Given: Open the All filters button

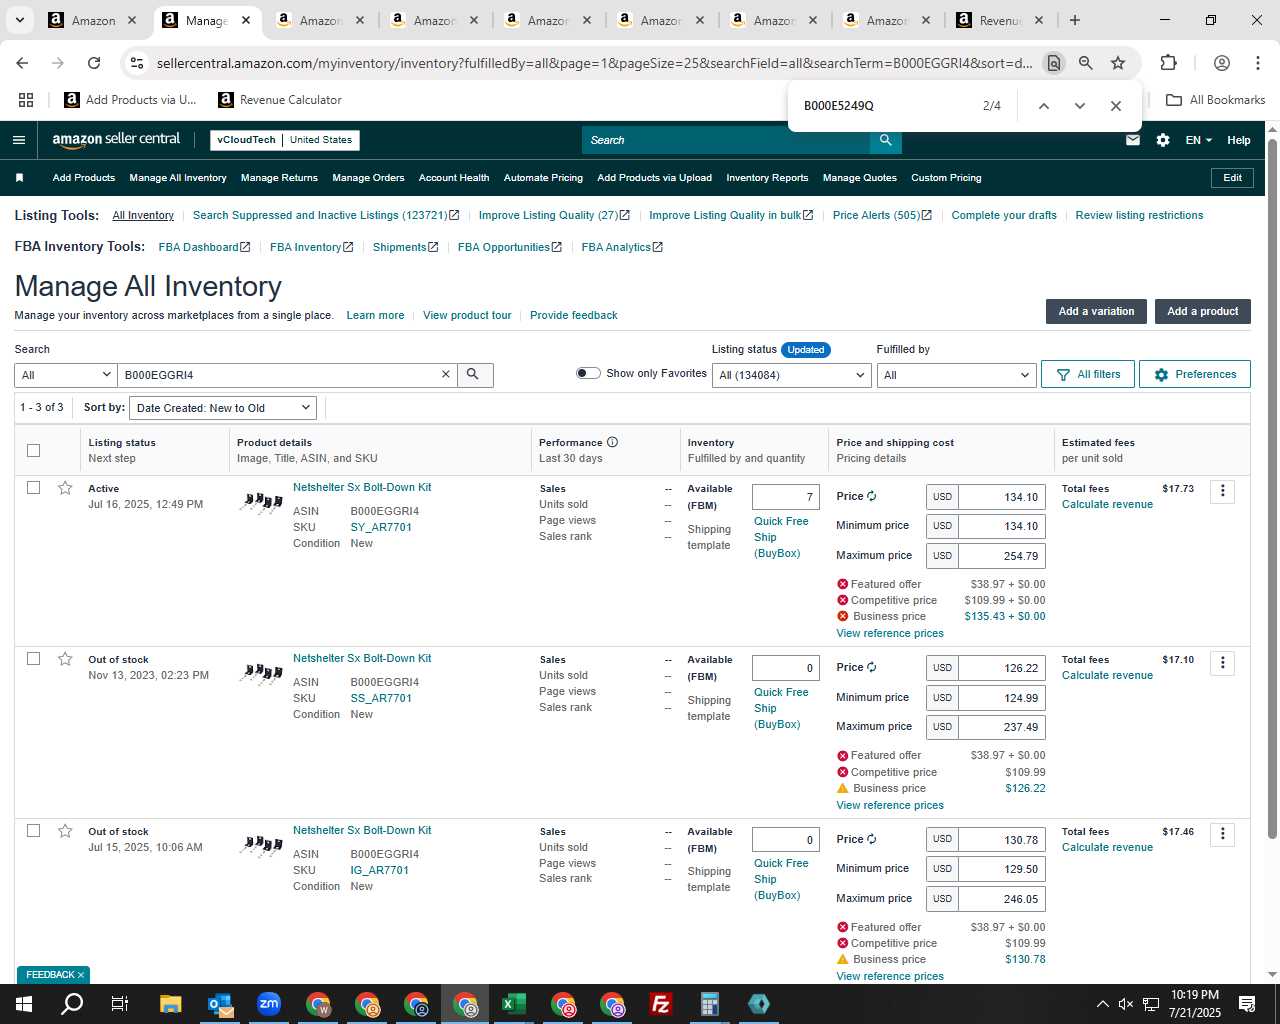Looking at the screenshot, I should click(x=1088, y=374).
